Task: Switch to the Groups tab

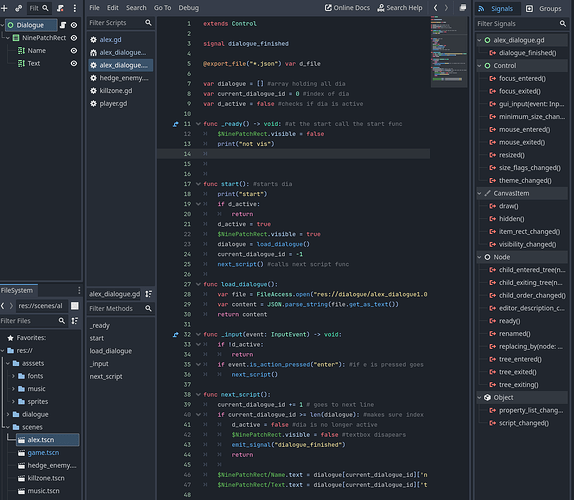Action: (544, 8)
